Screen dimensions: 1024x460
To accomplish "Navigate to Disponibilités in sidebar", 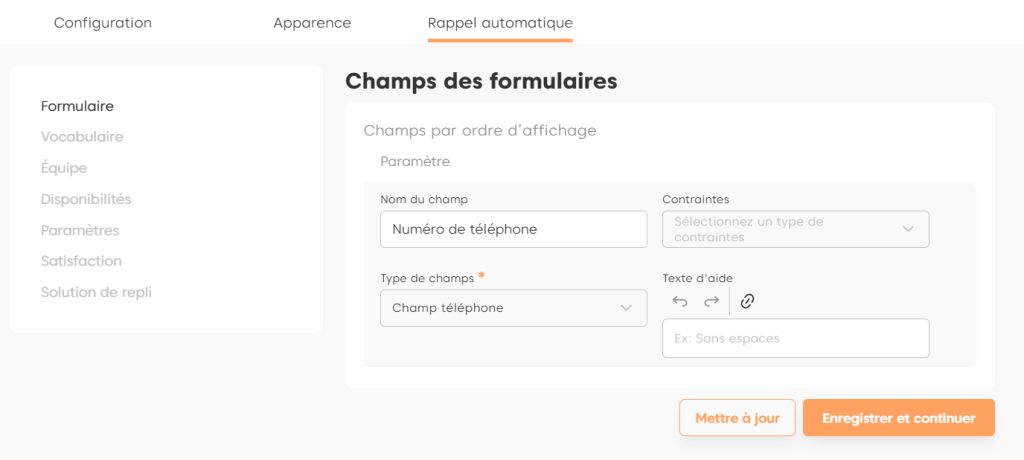I will [x=86, y=199].
